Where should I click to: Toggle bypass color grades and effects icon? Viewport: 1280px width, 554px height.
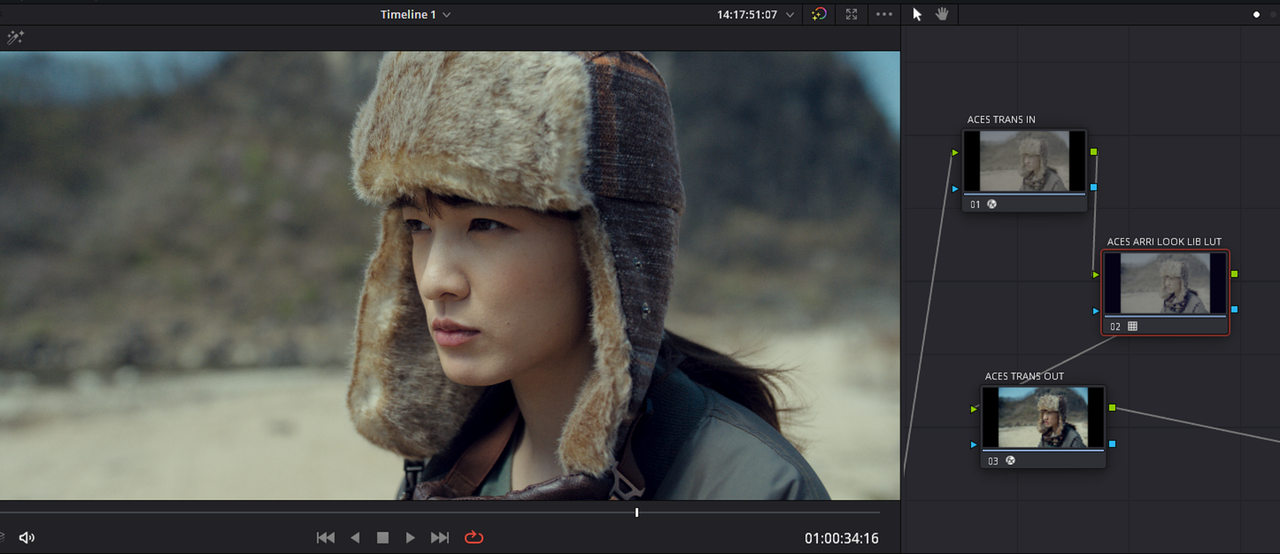pyautogui.click(x=819, y=15)
